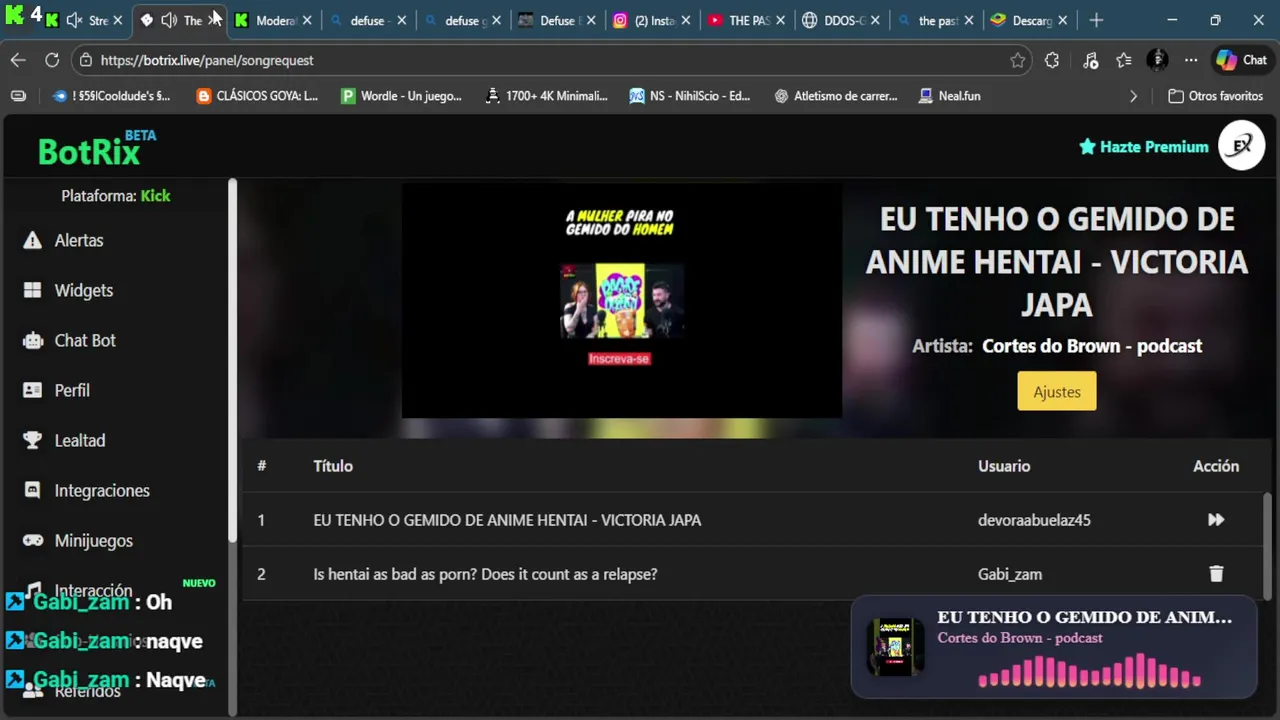Open the browser favorites icon
Image resolution: width=1280 pixels, height=720 pixels.
click(1124, 60)
